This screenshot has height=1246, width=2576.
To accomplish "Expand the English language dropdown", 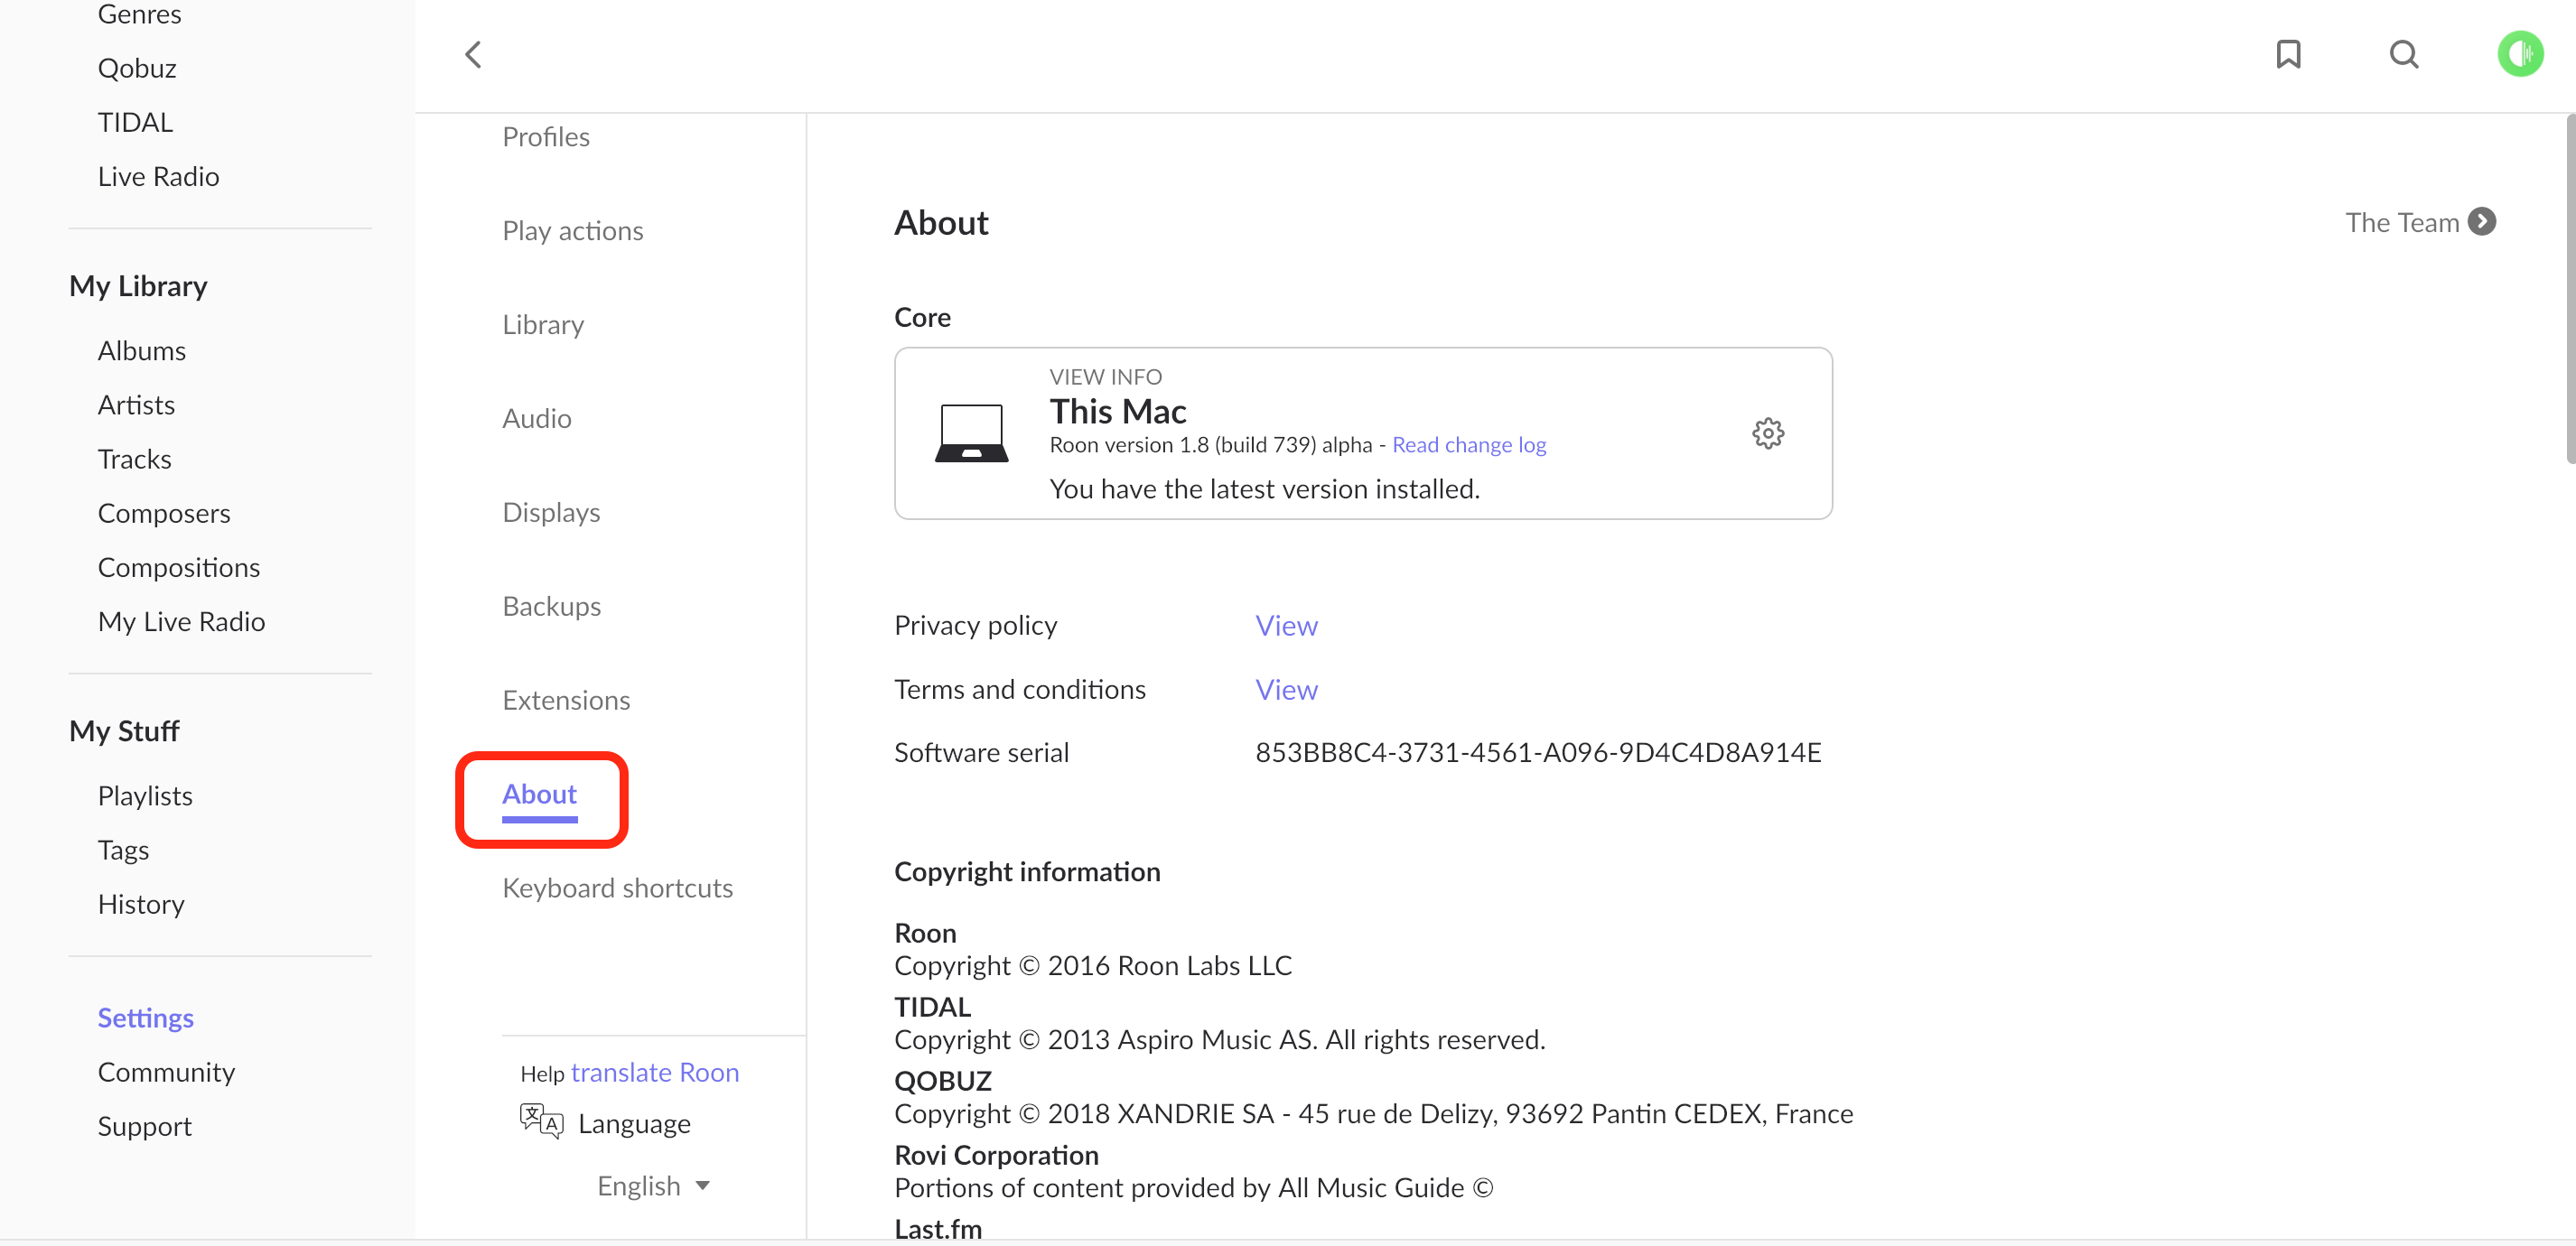I will click(x=653, y=1186).
